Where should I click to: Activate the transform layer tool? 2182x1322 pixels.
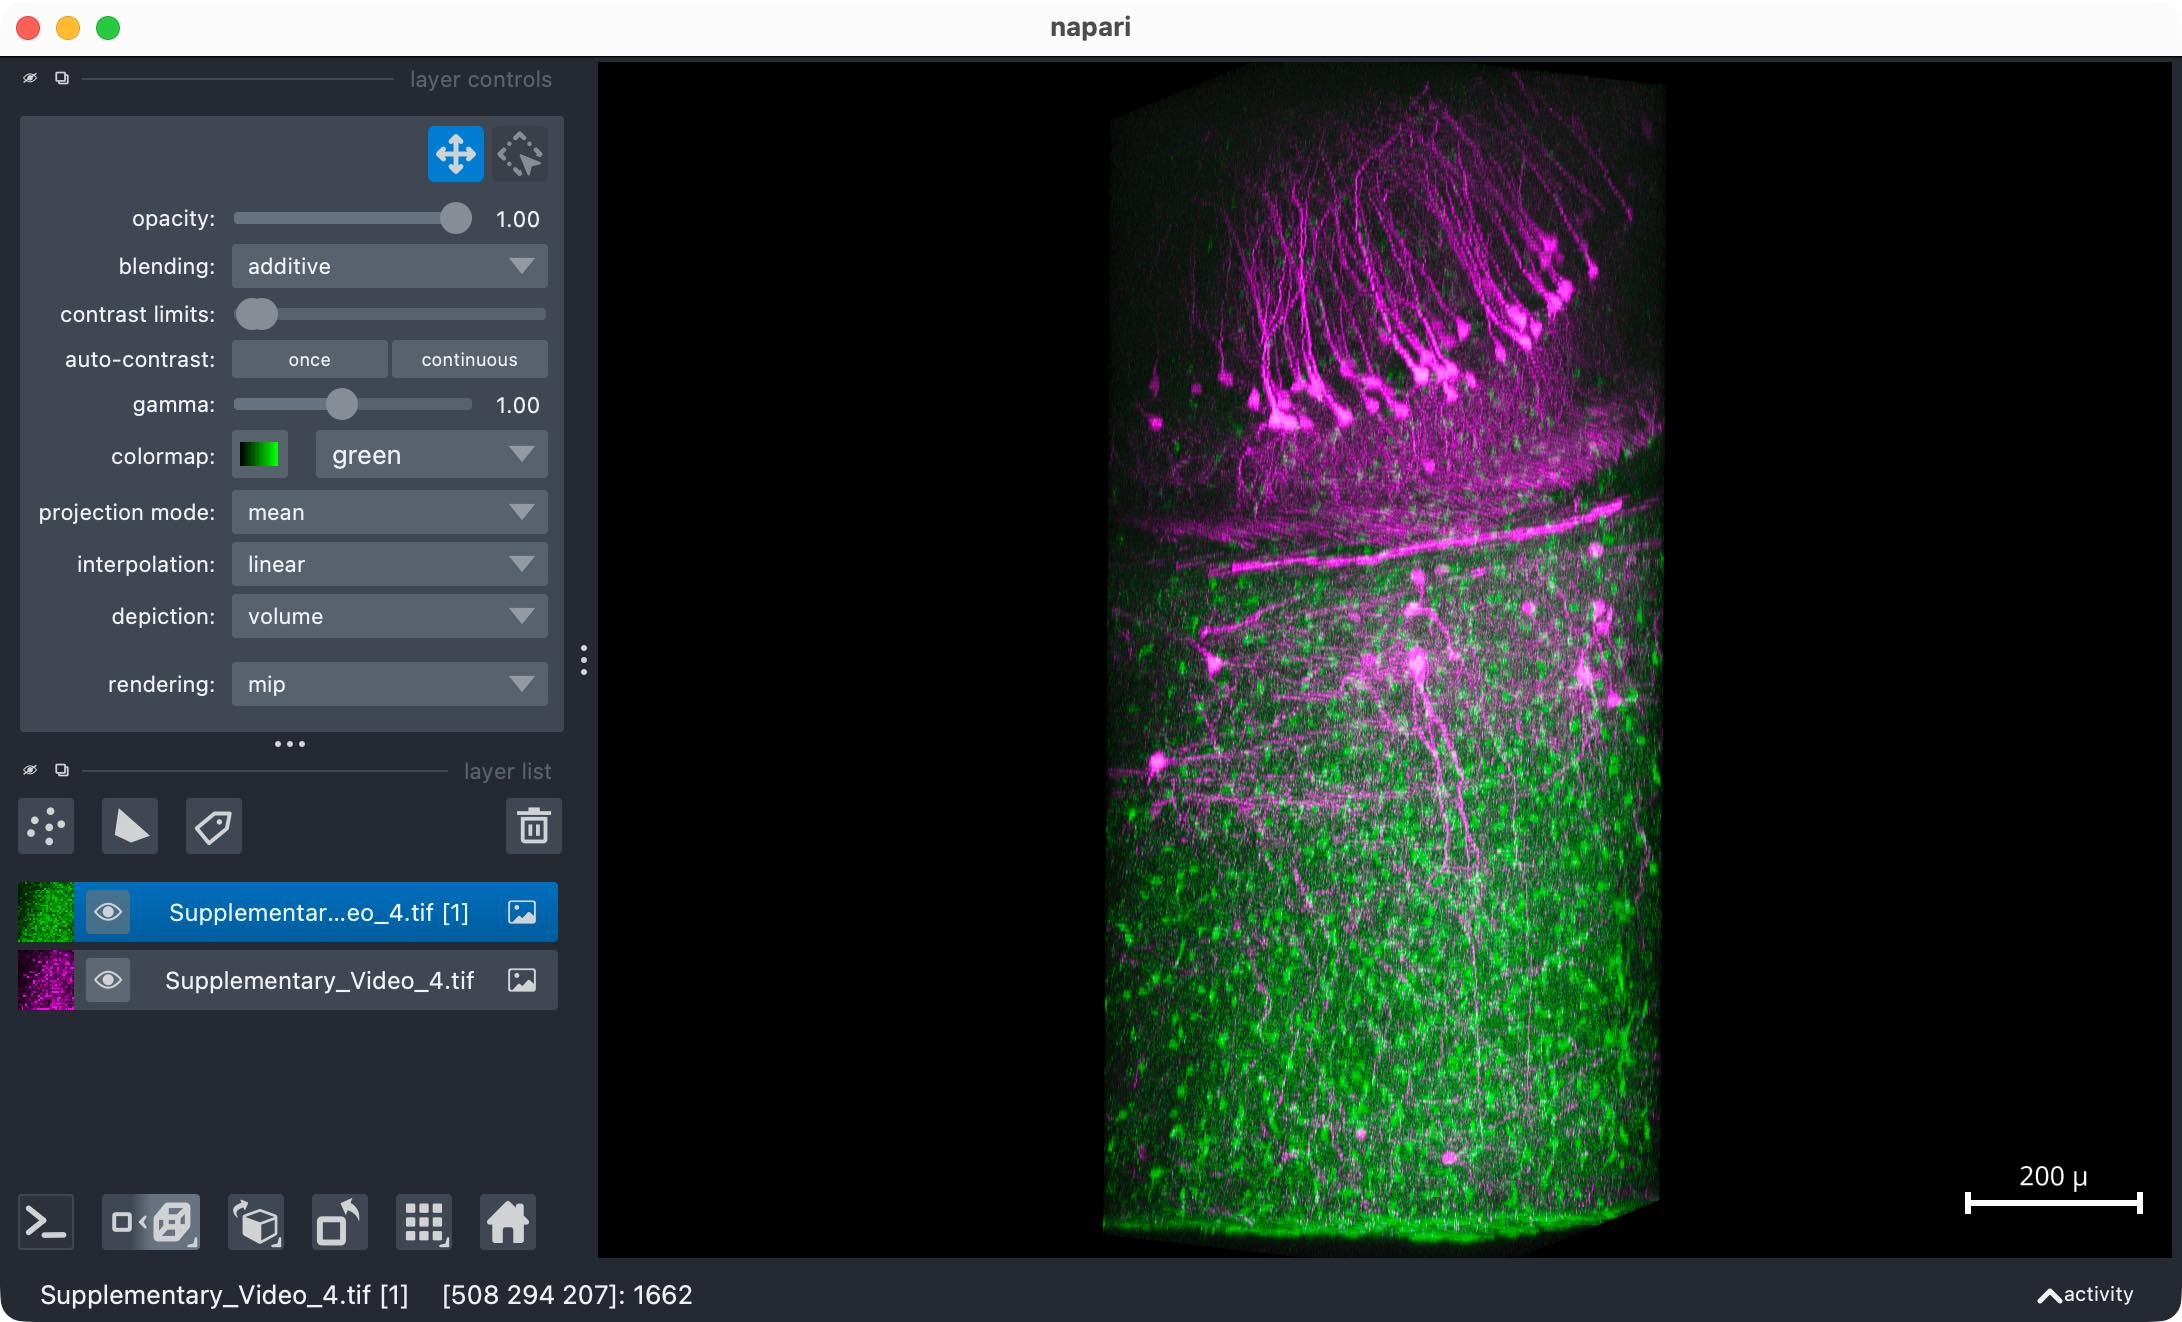click(x=519, y=154)
